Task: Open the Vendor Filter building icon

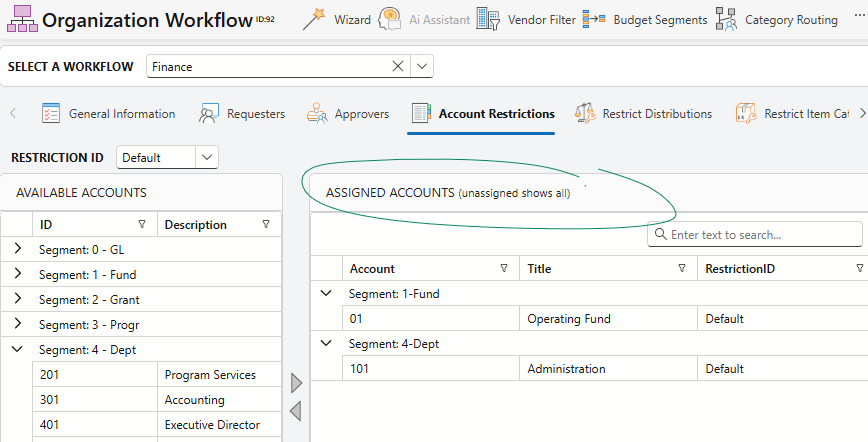Action: (488, 19)
